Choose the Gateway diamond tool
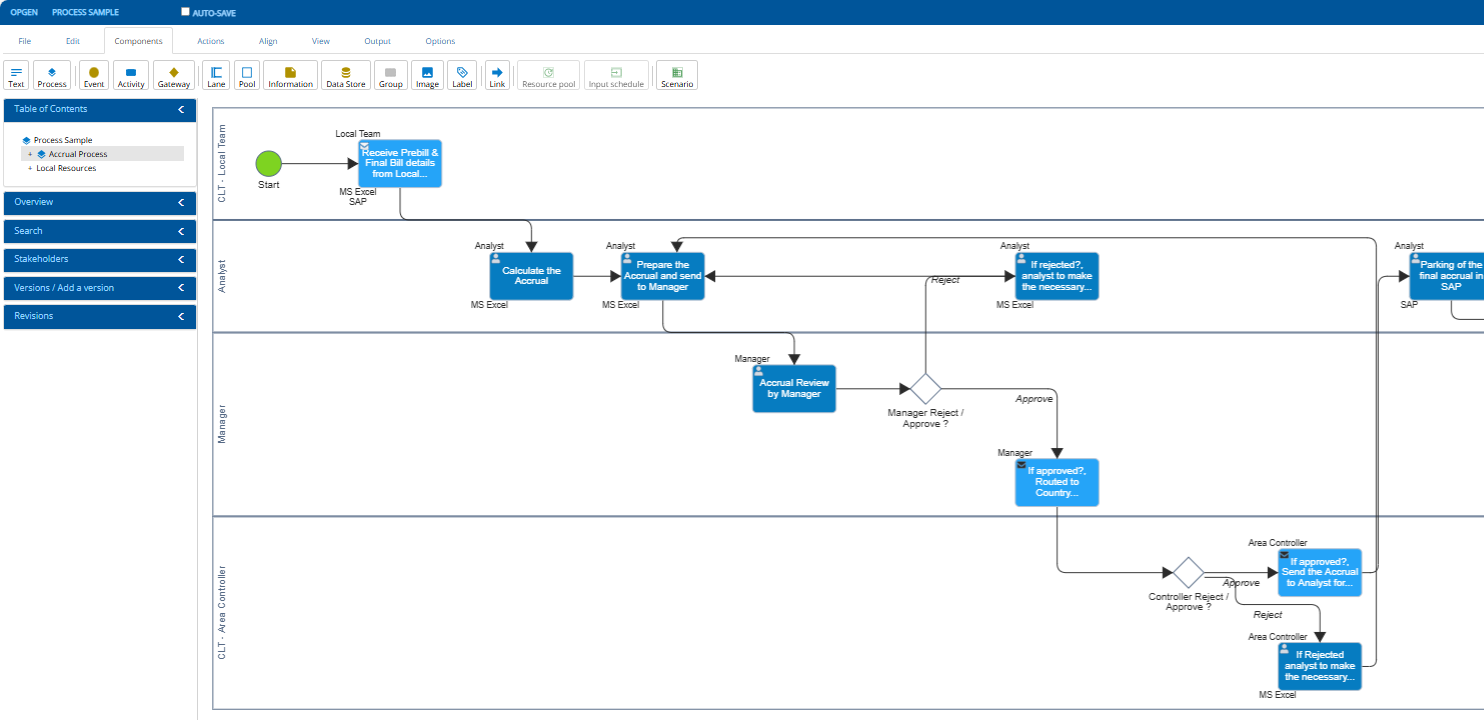This screenshot has height=720, width=1484. (x=174, y=76)
